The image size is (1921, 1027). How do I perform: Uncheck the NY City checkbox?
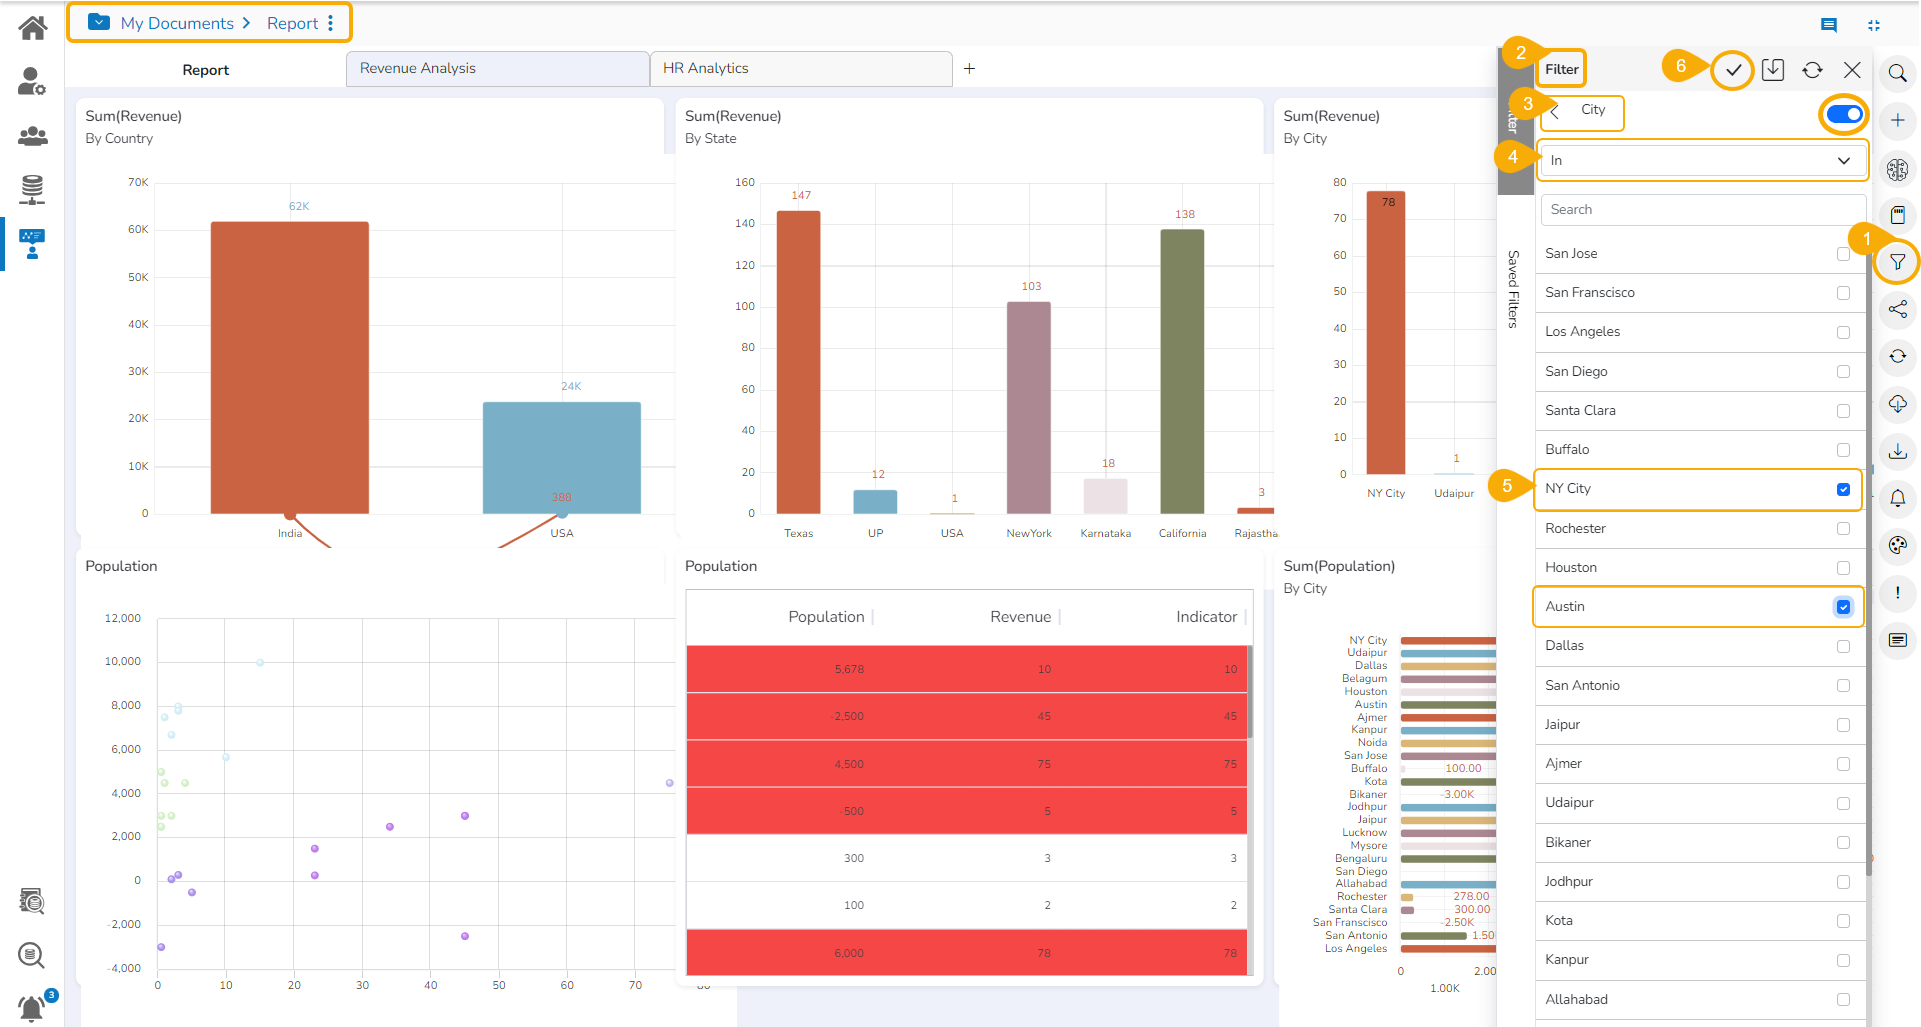[1843, 489]
